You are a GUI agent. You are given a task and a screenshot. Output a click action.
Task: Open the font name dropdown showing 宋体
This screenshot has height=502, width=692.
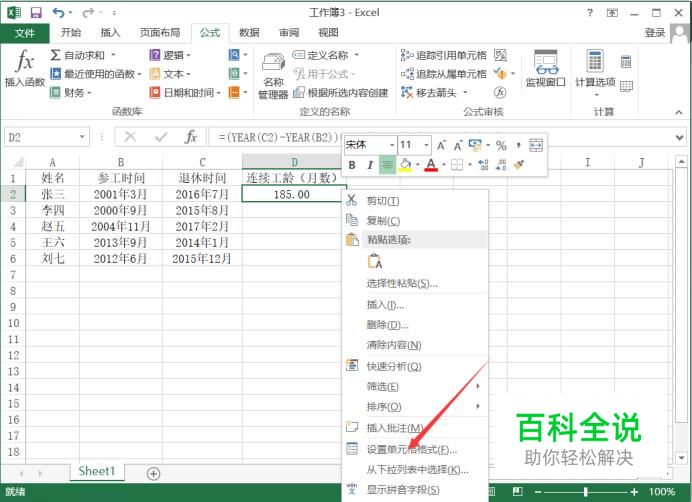pos(391,145)
